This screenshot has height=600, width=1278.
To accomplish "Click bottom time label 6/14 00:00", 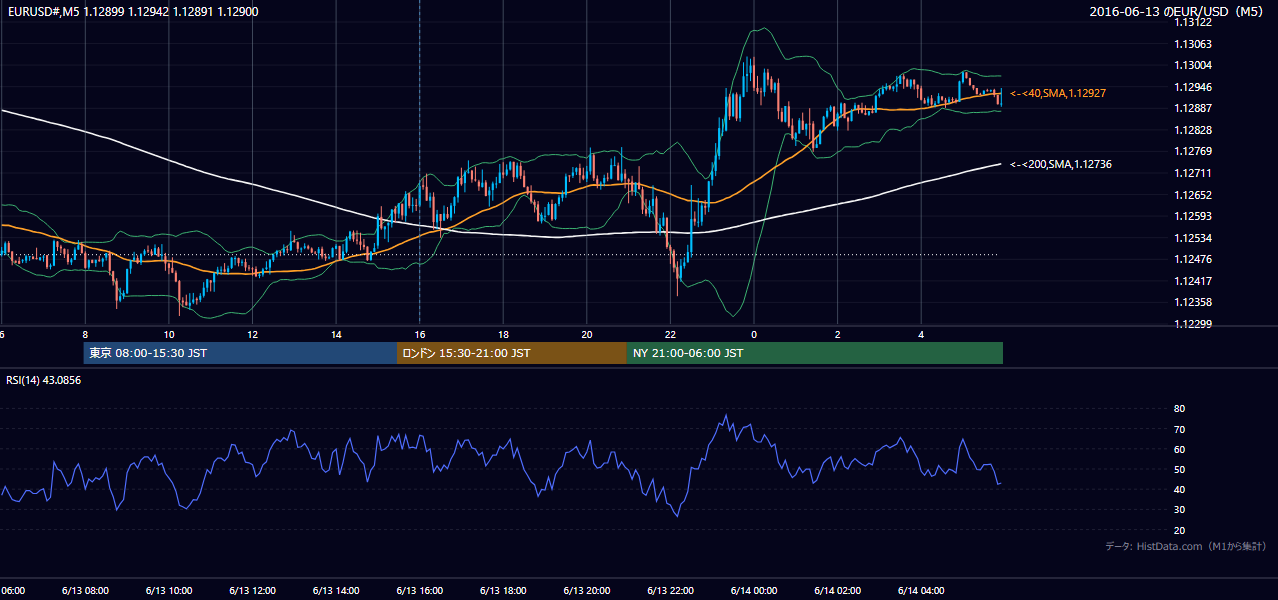I will tap(754, 590).
